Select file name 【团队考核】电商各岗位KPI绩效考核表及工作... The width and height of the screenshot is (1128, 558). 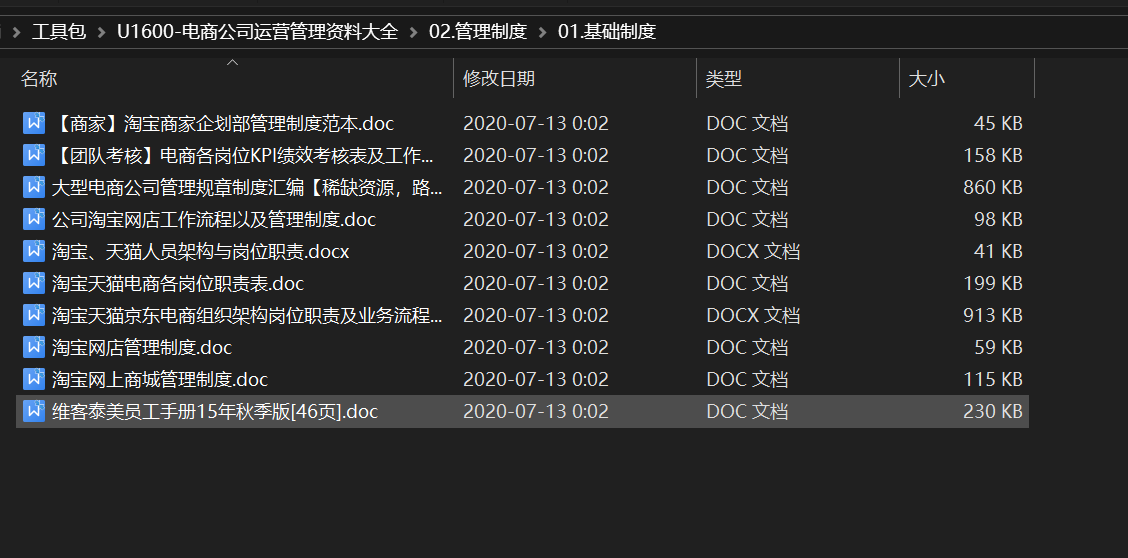pyautogui.click(x=243, y=155)
